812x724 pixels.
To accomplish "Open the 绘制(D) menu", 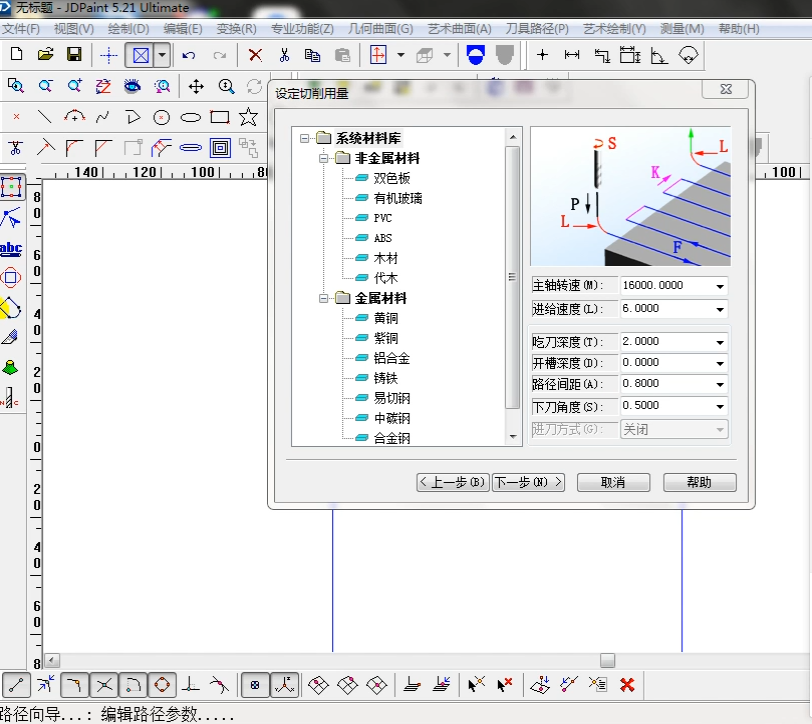I will point(128,28).
